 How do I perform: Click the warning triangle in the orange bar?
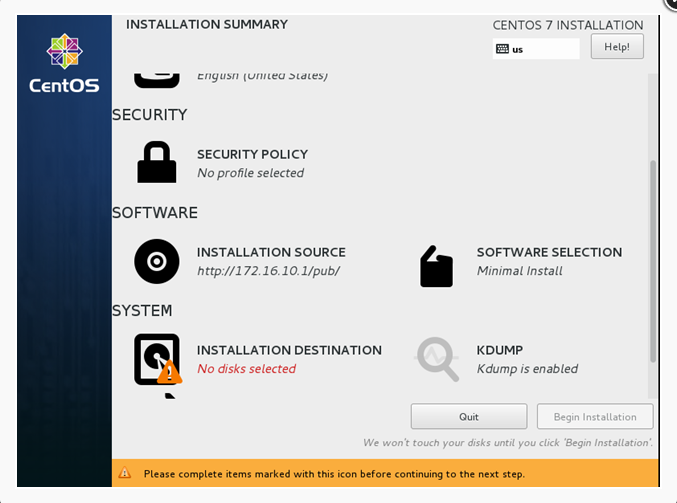click(x=124, y=473)
